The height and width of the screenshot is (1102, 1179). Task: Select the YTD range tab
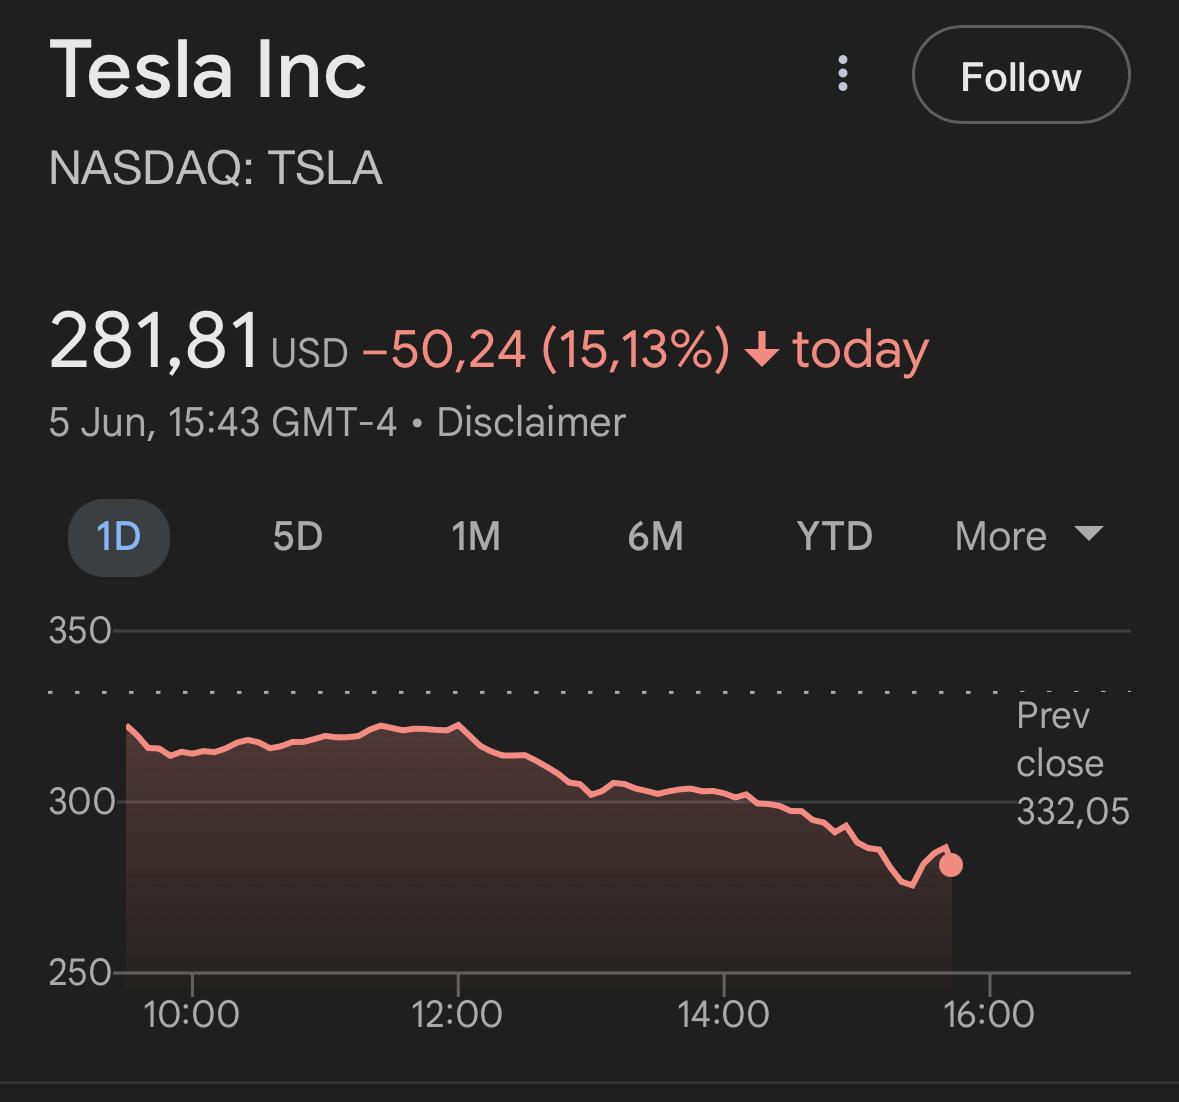click(x=834, y=537)
